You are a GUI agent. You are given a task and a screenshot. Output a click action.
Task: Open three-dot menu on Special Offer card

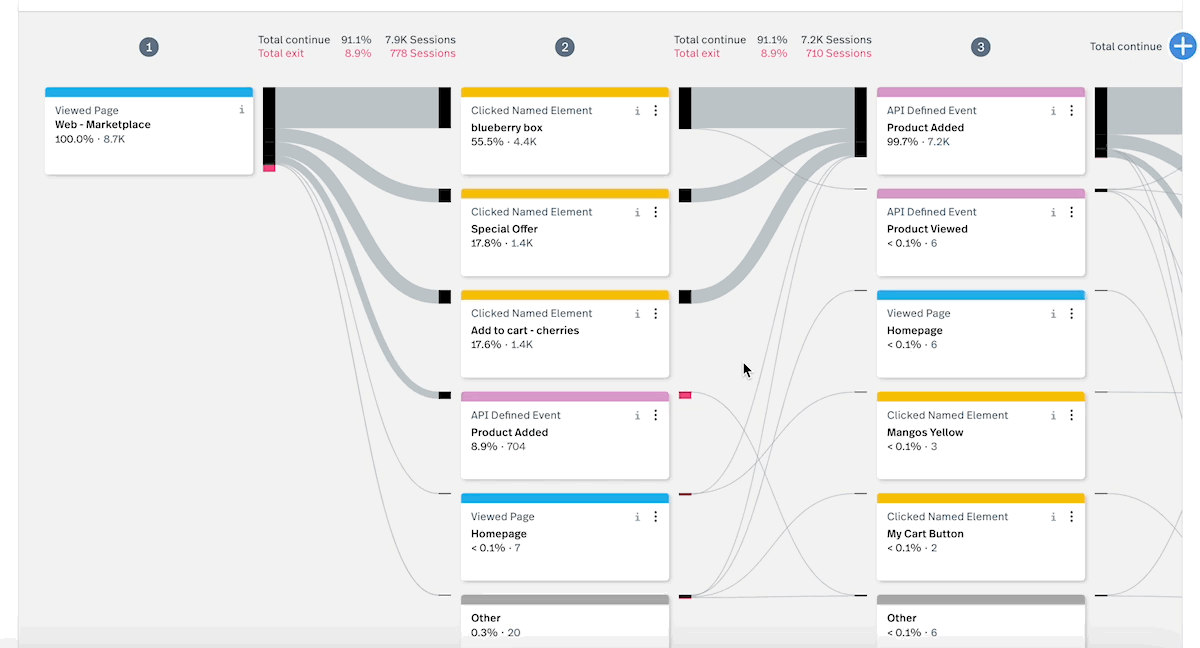pos(656,212)
